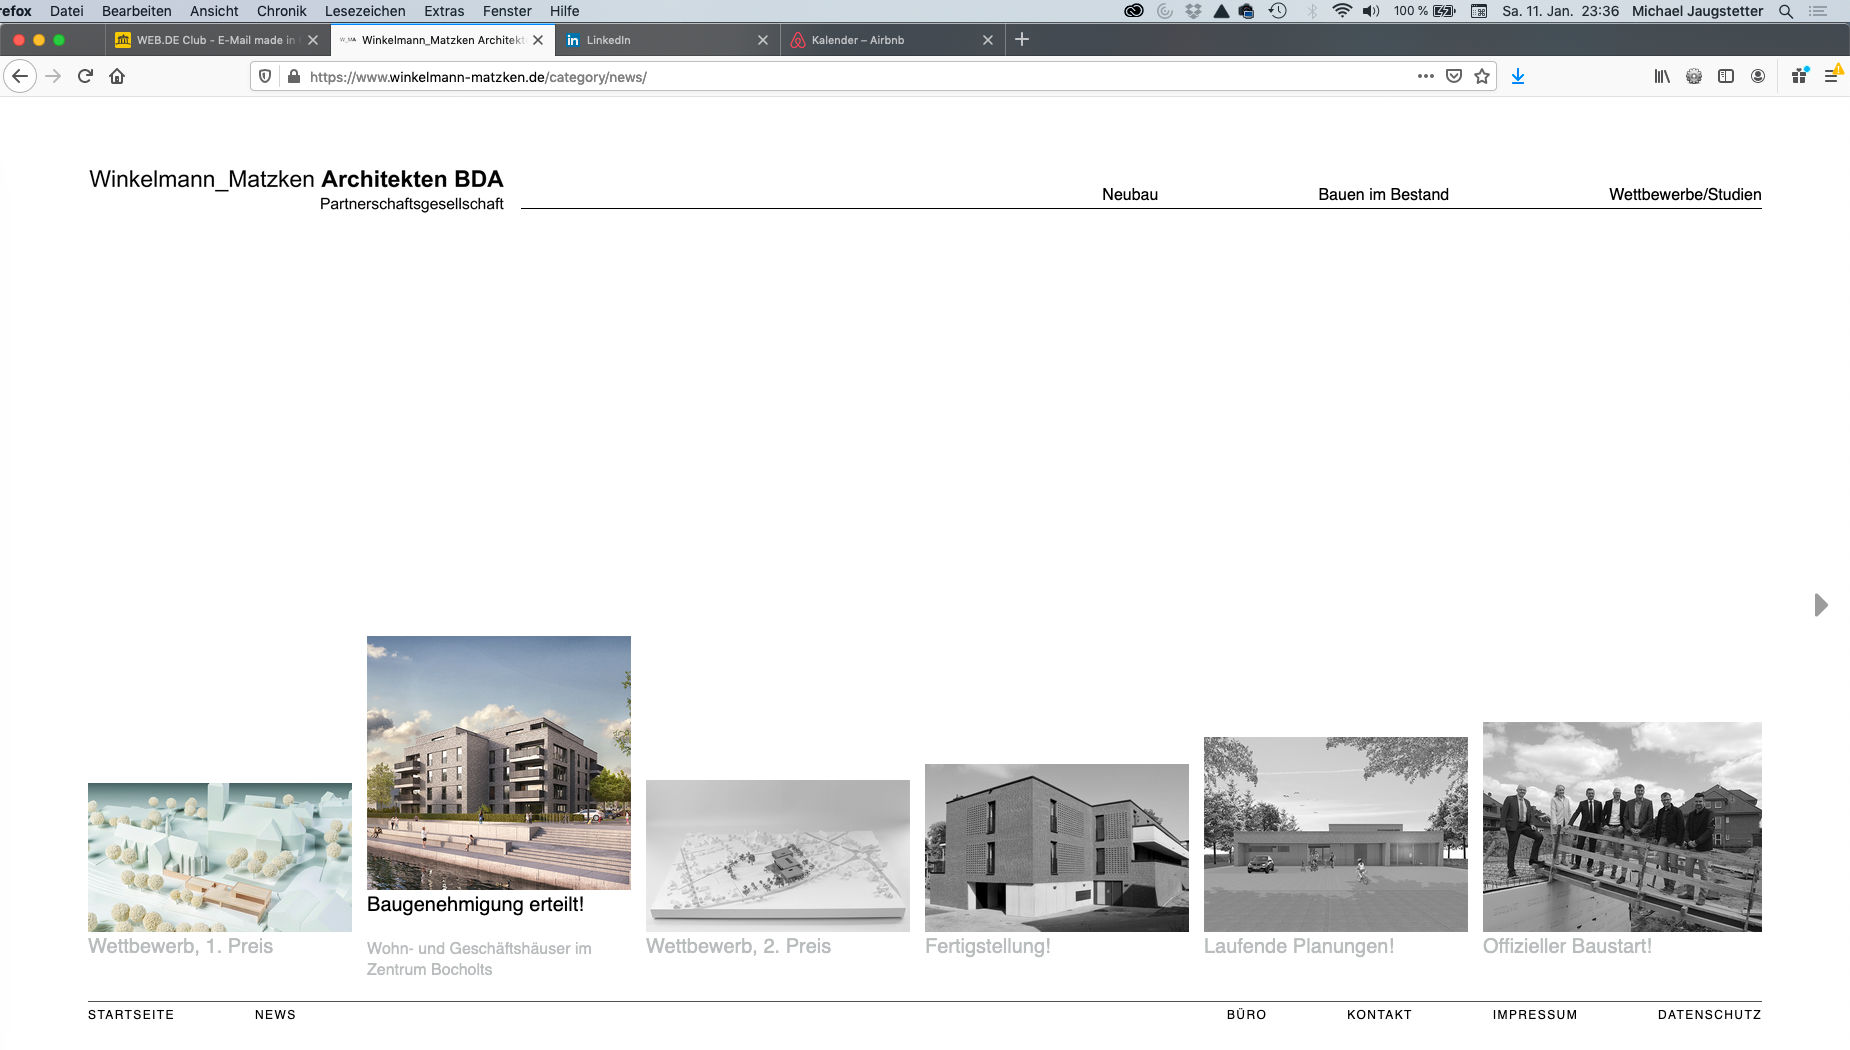The image size is (1850, 1050).
Task: Click the volume icon in menu bar
Action: 1371,11
